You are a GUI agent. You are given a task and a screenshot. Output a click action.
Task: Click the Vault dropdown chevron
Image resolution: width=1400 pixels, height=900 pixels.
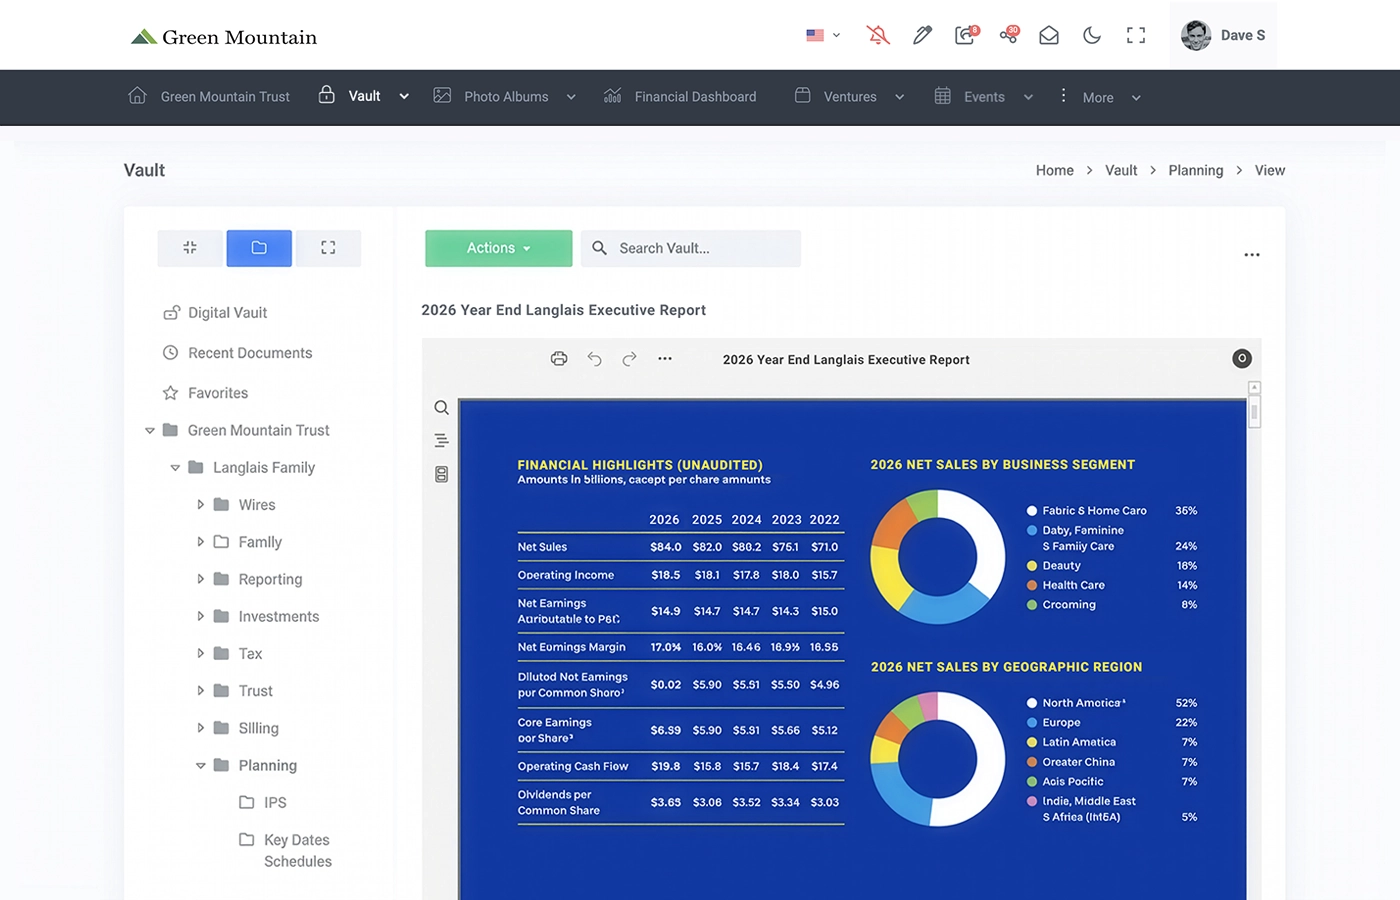pyautogui.click(x=404, y=97)
